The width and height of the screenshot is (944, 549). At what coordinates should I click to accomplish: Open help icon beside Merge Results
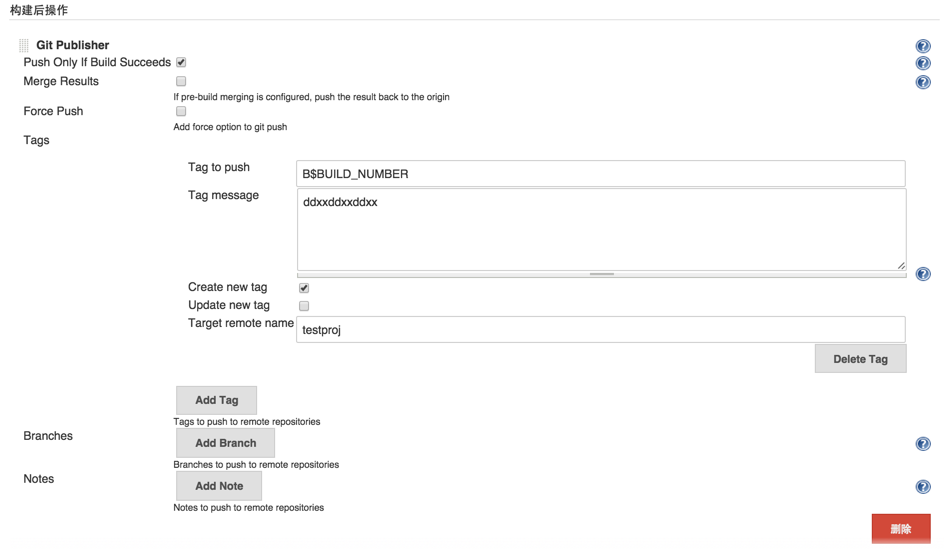click(922, 82)
